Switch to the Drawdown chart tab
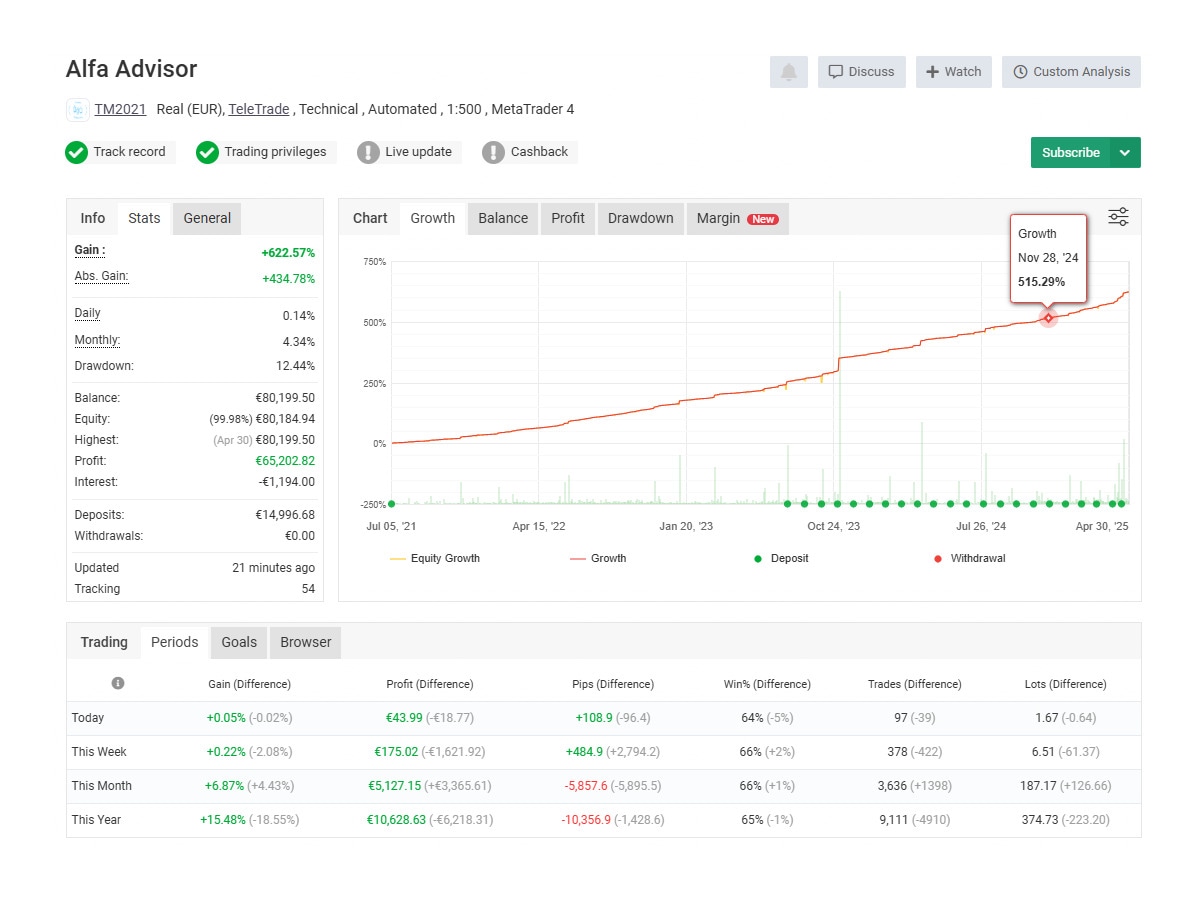The width and height of the screenshot is (1200, 900). click(640, 218)
